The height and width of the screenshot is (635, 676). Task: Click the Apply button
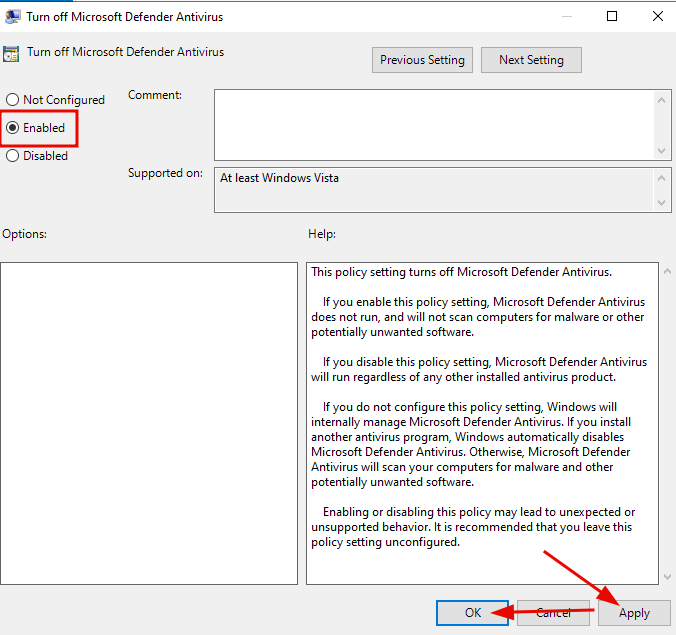pyautogui.click(x=634, y=613)
